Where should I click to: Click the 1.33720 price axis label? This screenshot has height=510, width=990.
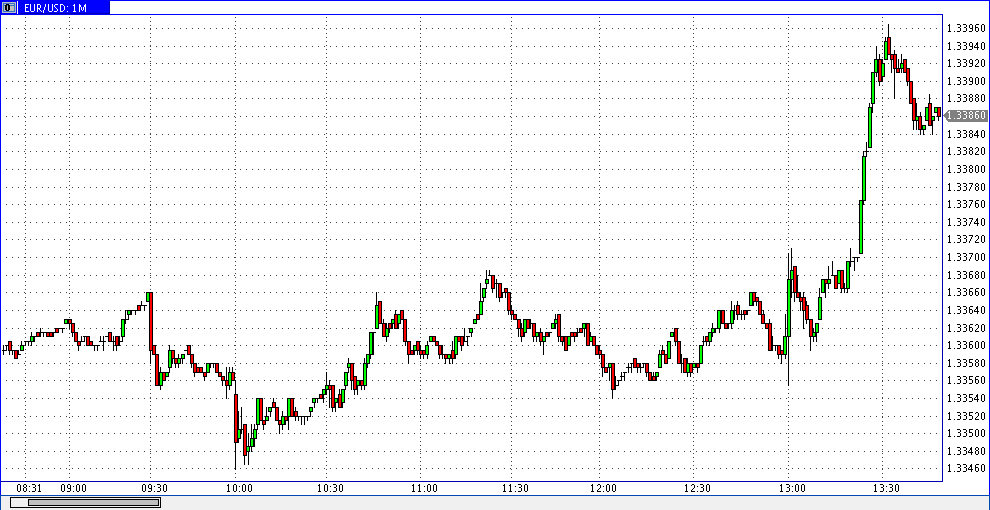967,239
